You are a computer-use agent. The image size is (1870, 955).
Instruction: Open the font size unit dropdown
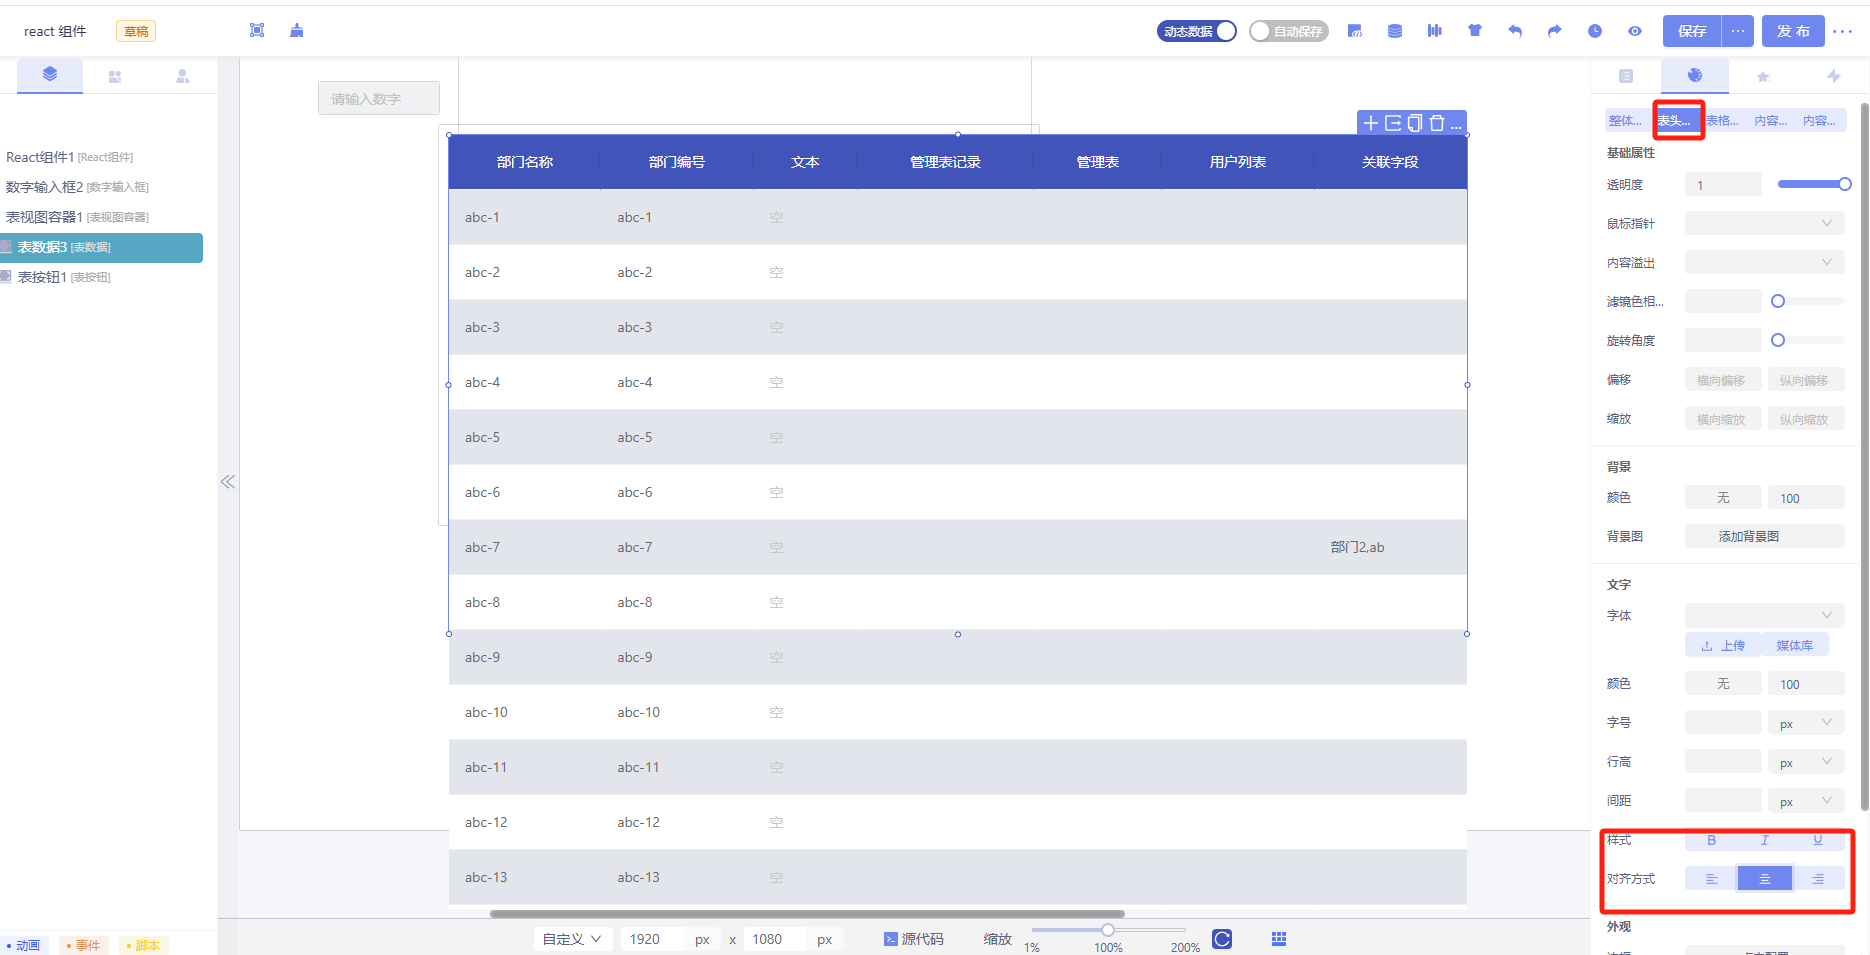pyautogui.click(x=1806, y=723)
